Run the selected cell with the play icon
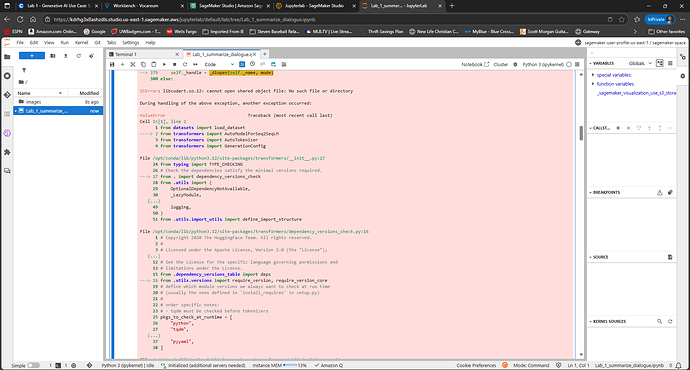This screenshot has height=370, width=690. pyautogui.click(x=164, y=64)
